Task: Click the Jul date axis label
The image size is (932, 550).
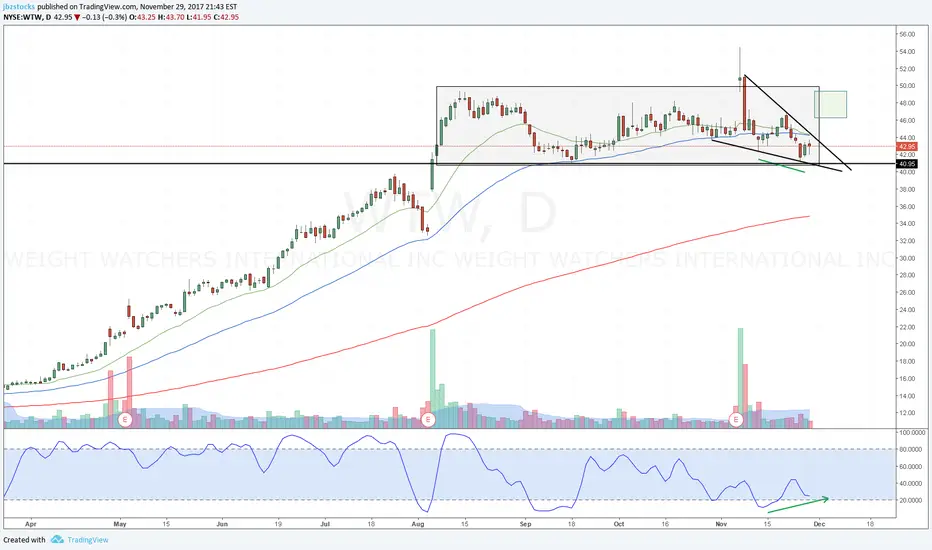Action: click(x=325, y=524)
